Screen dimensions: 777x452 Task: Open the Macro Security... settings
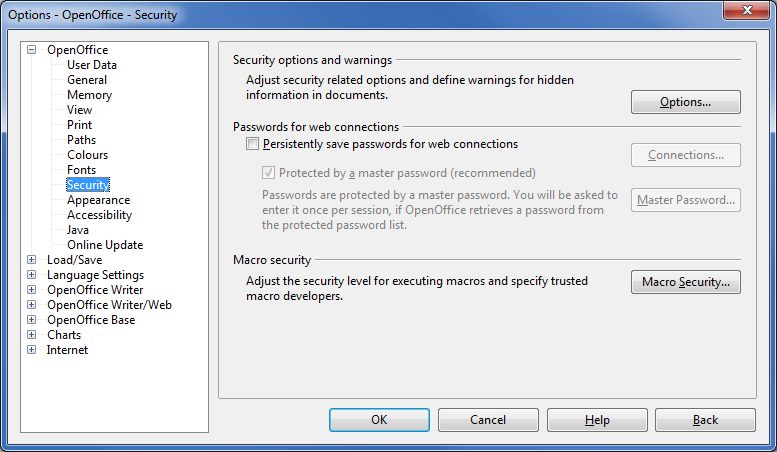(685, 282)
